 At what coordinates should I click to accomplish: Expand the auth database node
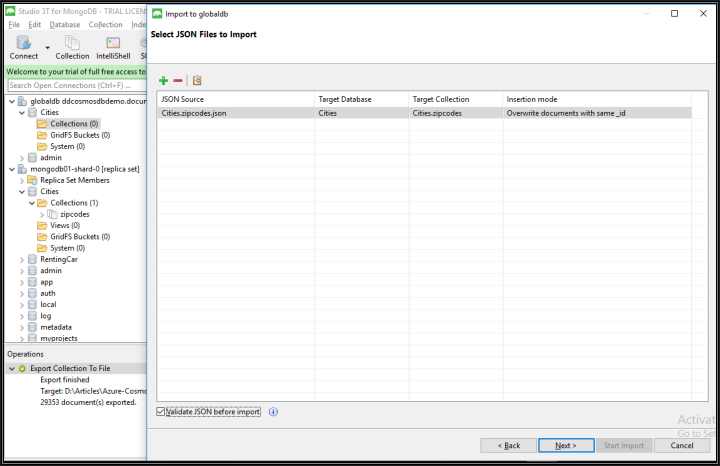tap(22, 294)
